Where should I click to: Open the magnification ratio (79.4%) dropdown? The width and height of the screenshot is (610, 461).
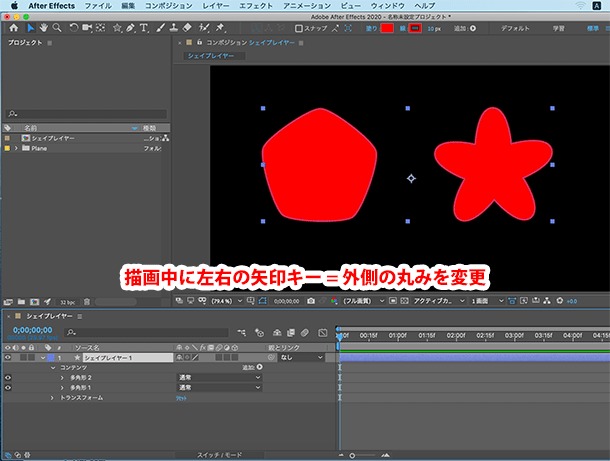[x=227, y=301]
